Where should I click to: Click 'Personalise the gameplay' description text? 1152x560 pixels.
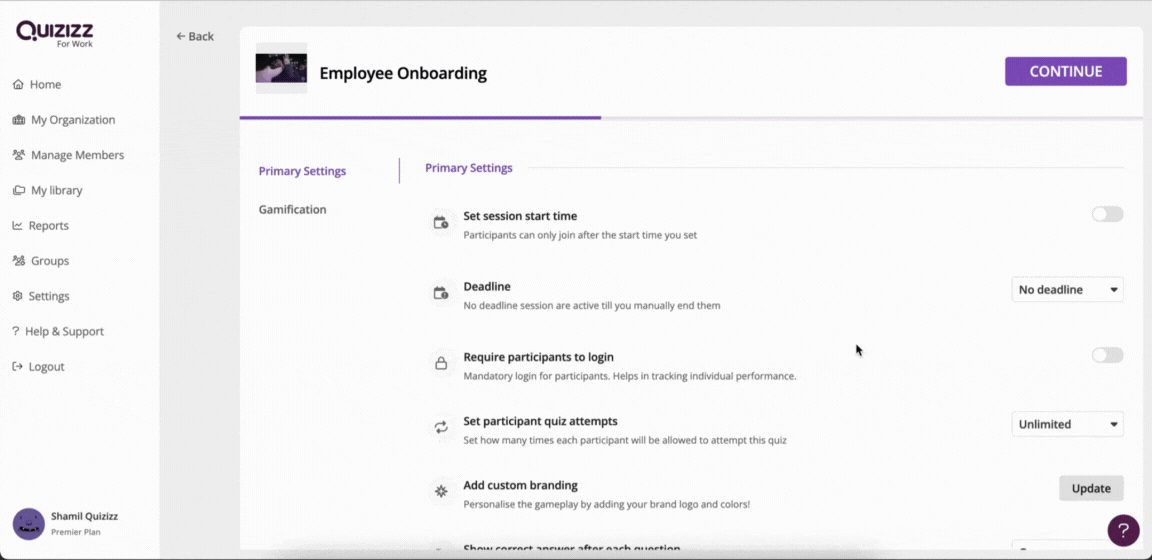tap(607, 504)
